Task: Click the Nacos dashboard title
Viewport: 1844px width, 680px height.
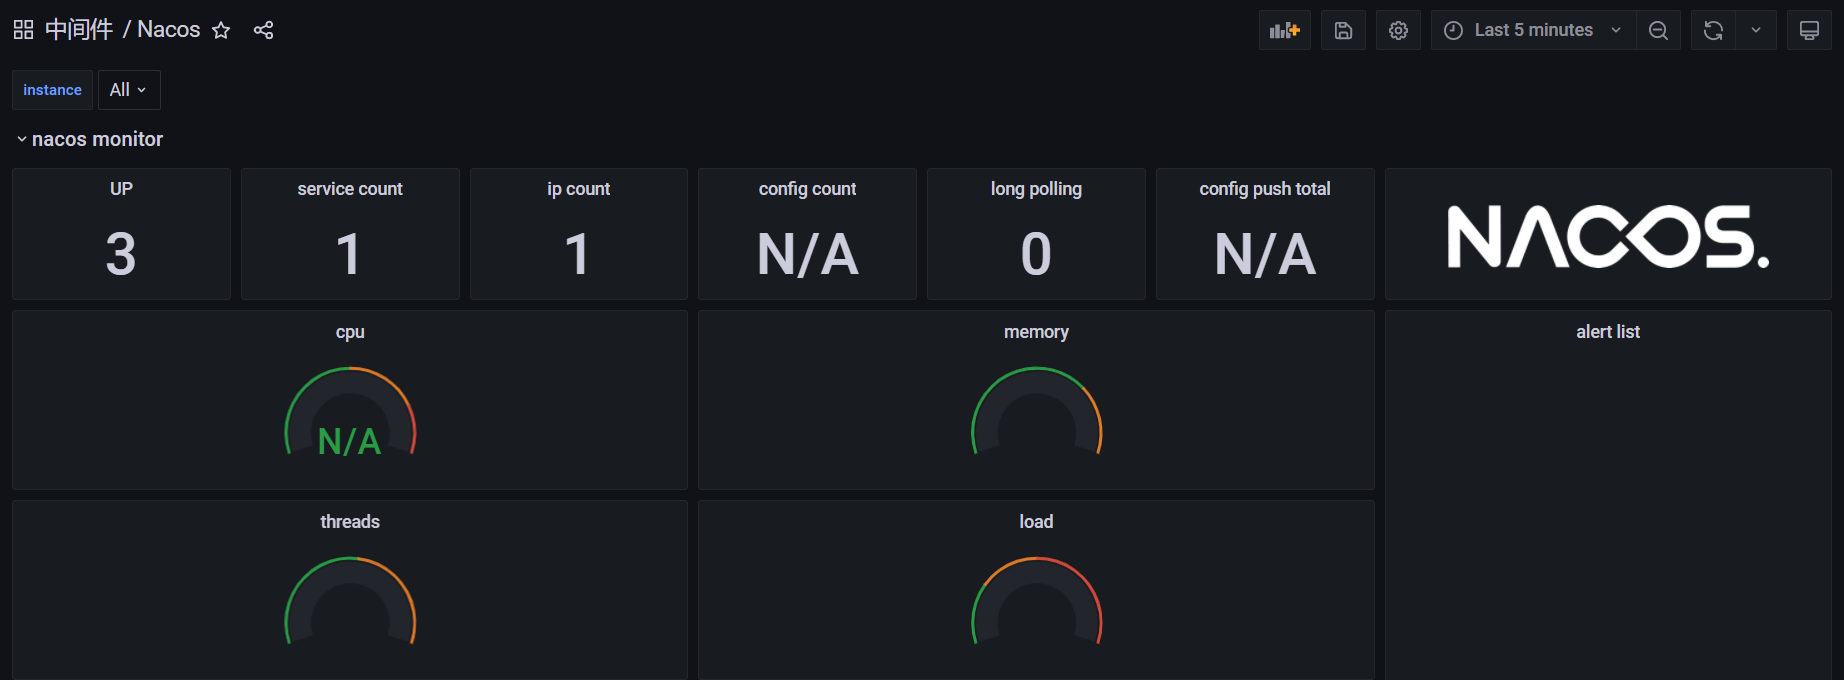Action: (169, 30)
